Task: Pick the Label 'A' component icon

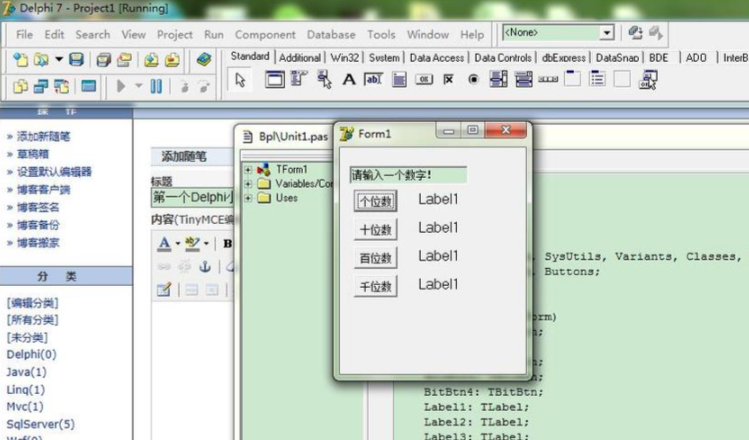Action: pyautogui.click(x=349, y=80)
